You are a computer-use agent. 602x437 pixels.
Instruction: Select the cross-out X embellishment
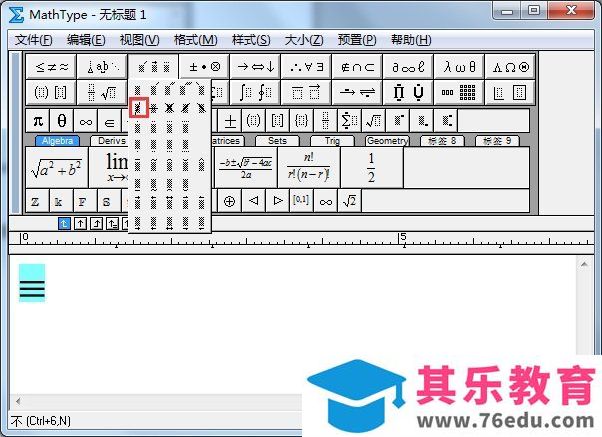[169, 108]
